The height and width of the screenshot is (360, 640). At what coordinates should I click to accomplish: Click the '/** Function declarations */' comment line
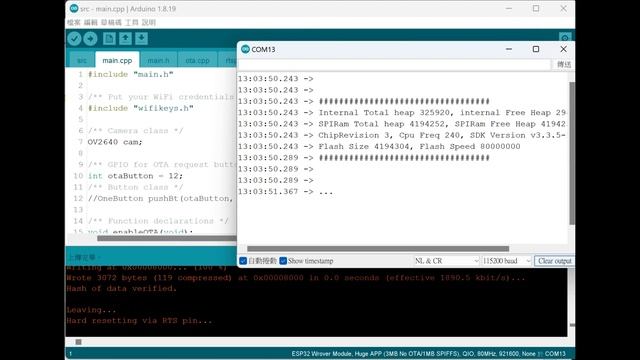pyautogui.click(x=158, y=221)
